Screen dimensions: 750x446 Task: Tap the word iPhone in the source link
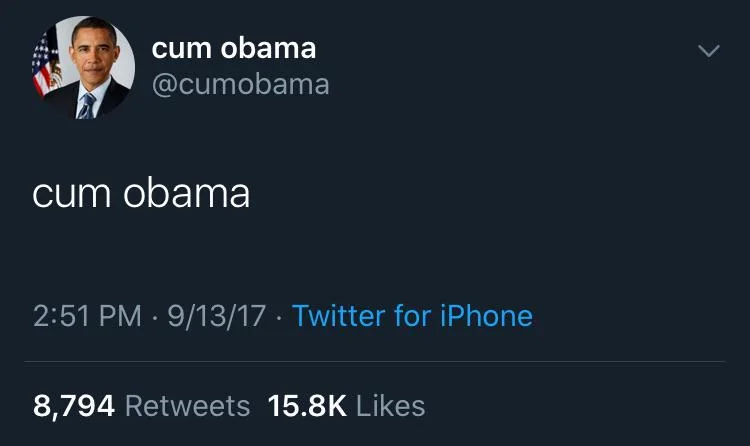[x=486, y=317]
